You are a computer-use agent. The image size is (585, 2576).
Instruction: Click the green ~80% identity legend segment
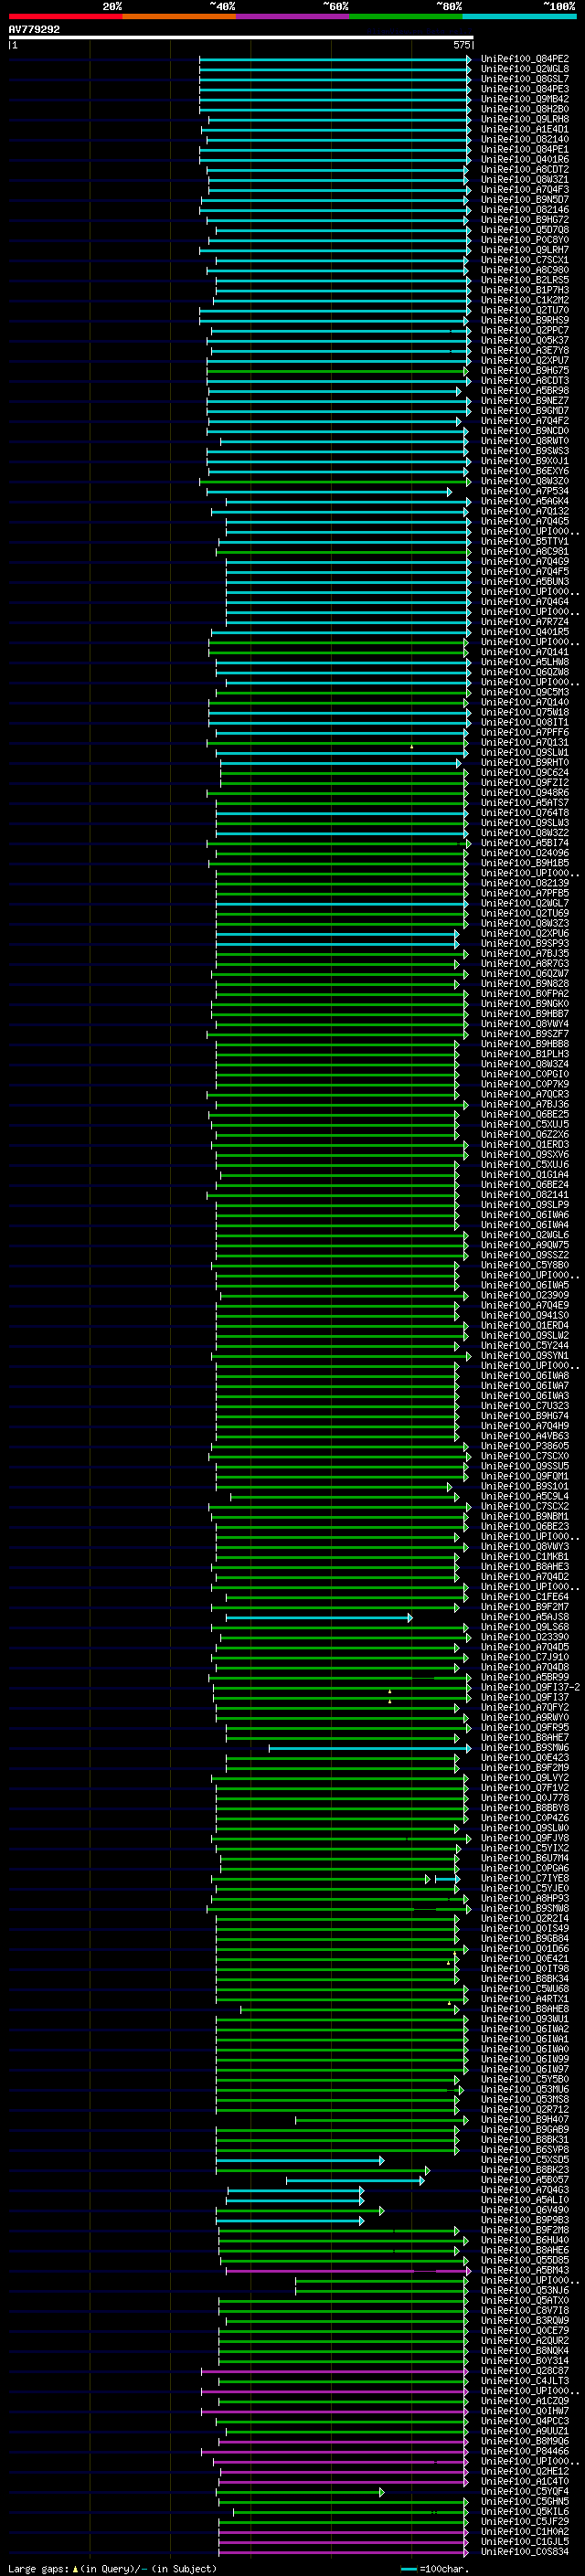406,16
